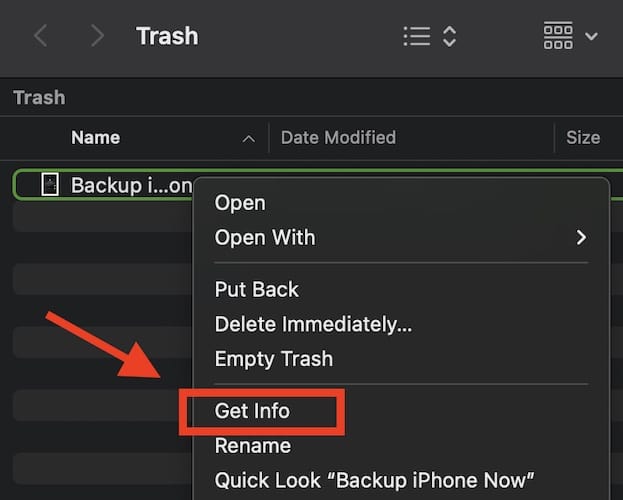Click the back navigation arrow
This screenshot has width=623, height=500.
click(40, 37)
